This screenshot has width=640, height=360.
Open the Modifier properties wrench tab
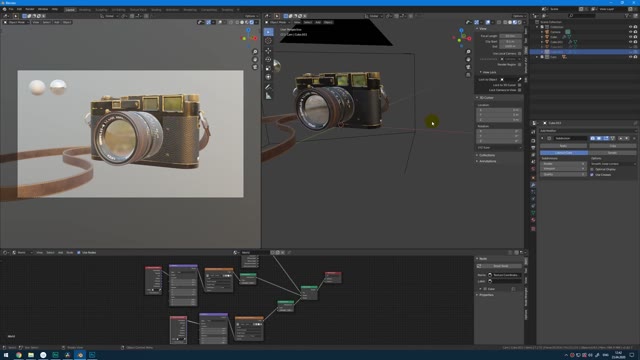[533, 185]
